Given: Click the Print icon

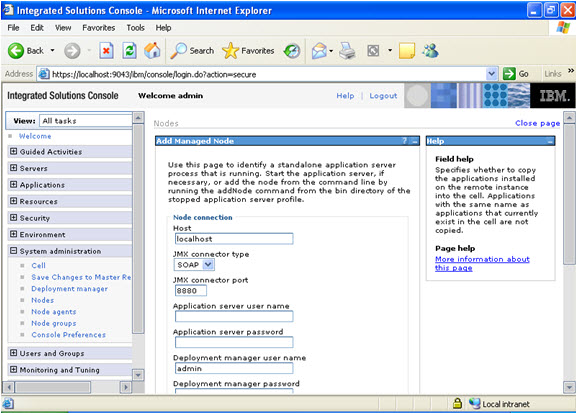Looking at the screenshot, I should [x=347, y=51].
